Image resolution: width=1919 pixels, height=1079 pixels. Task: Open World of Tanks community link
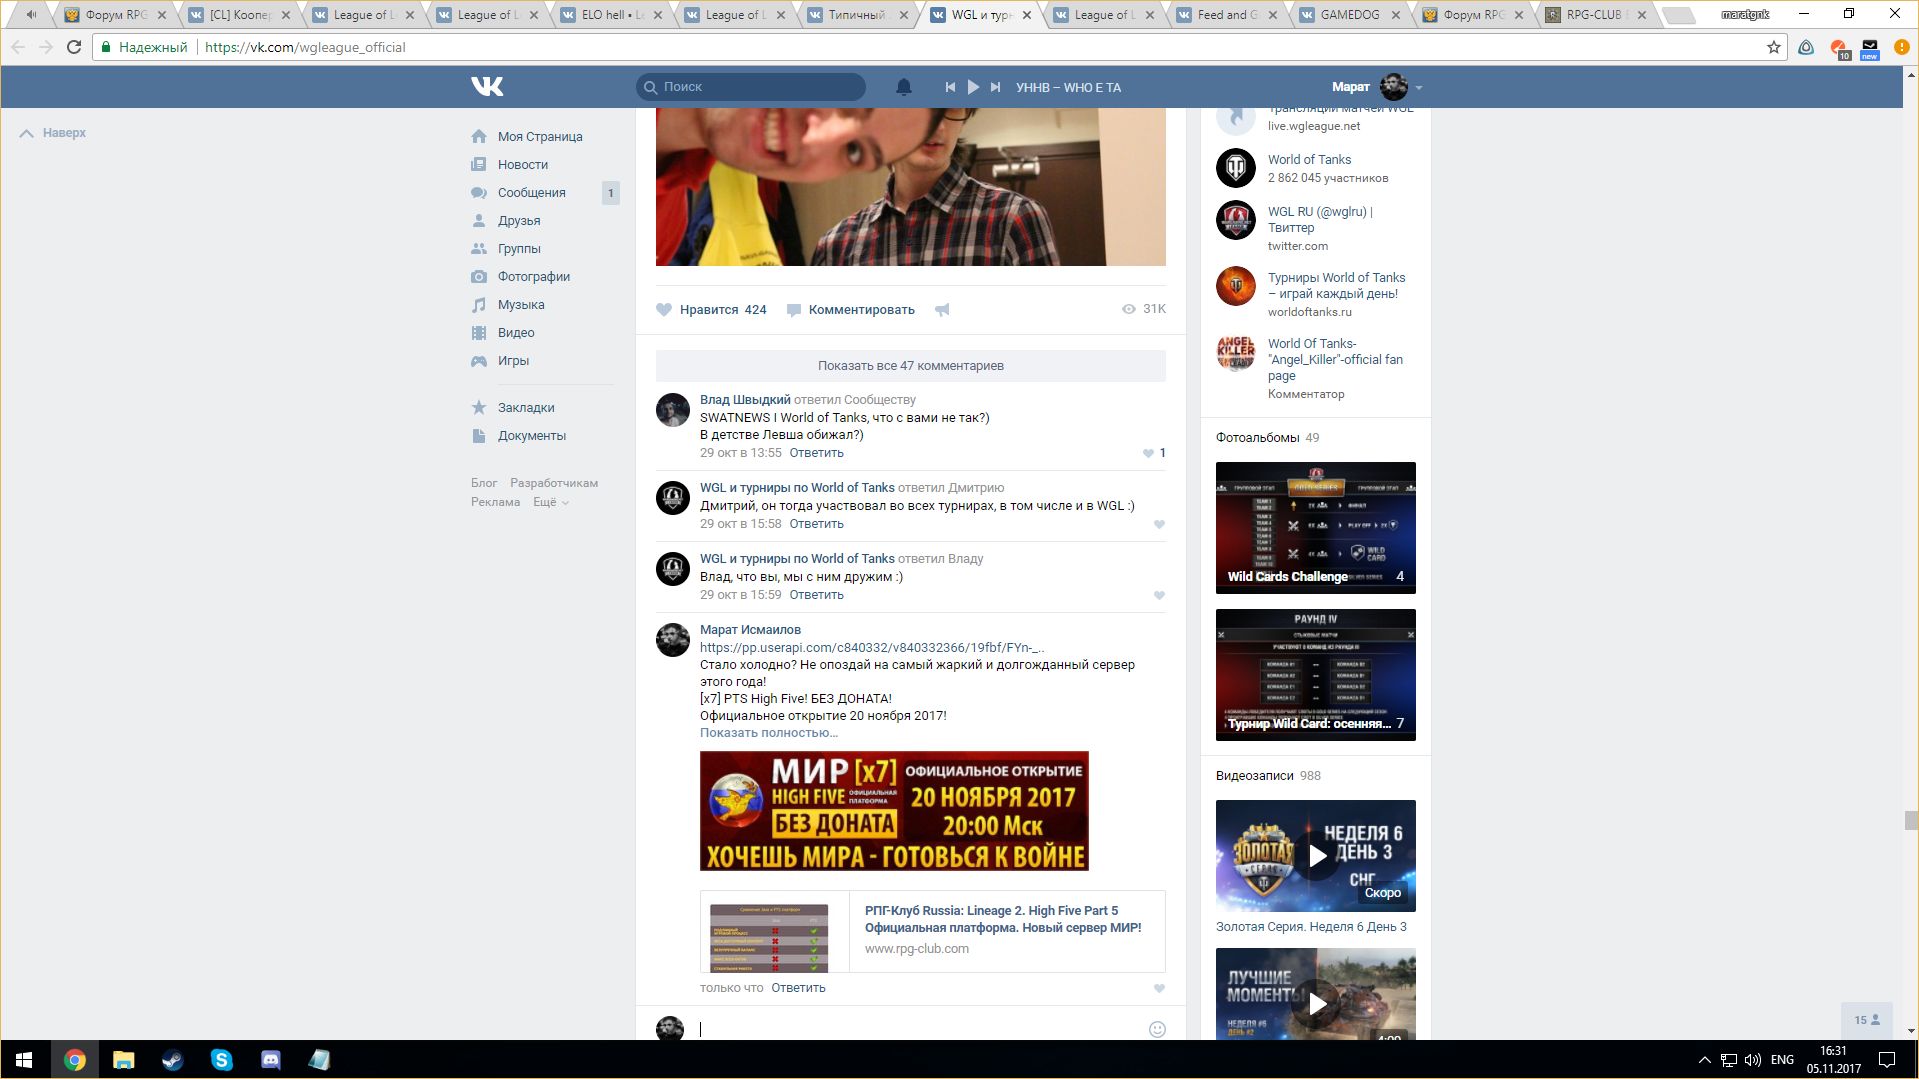point(1309,160)
